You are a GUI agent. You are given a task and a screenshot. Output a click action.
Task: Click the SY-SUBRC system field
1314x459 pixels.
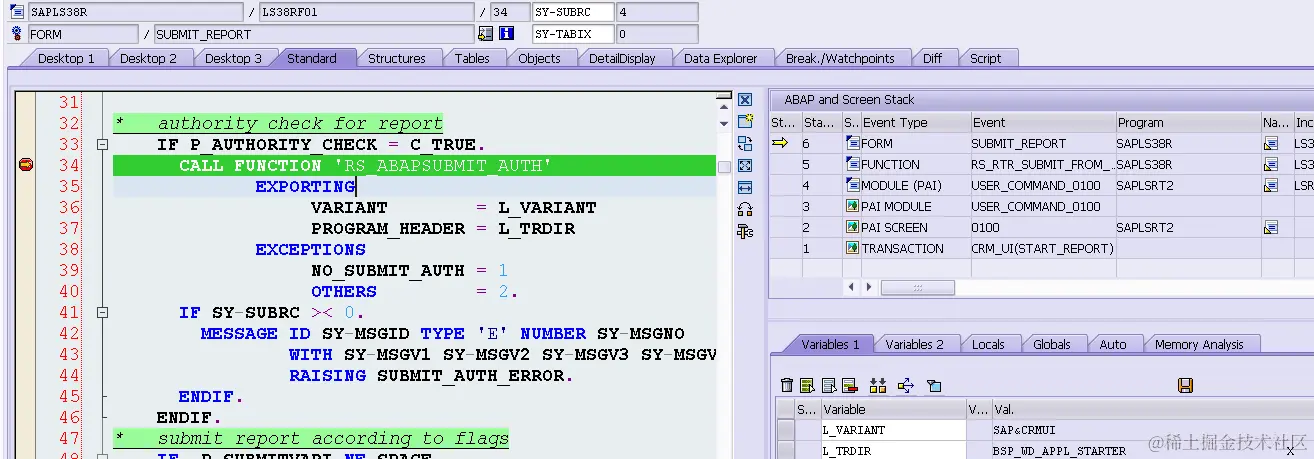[573, 12]
